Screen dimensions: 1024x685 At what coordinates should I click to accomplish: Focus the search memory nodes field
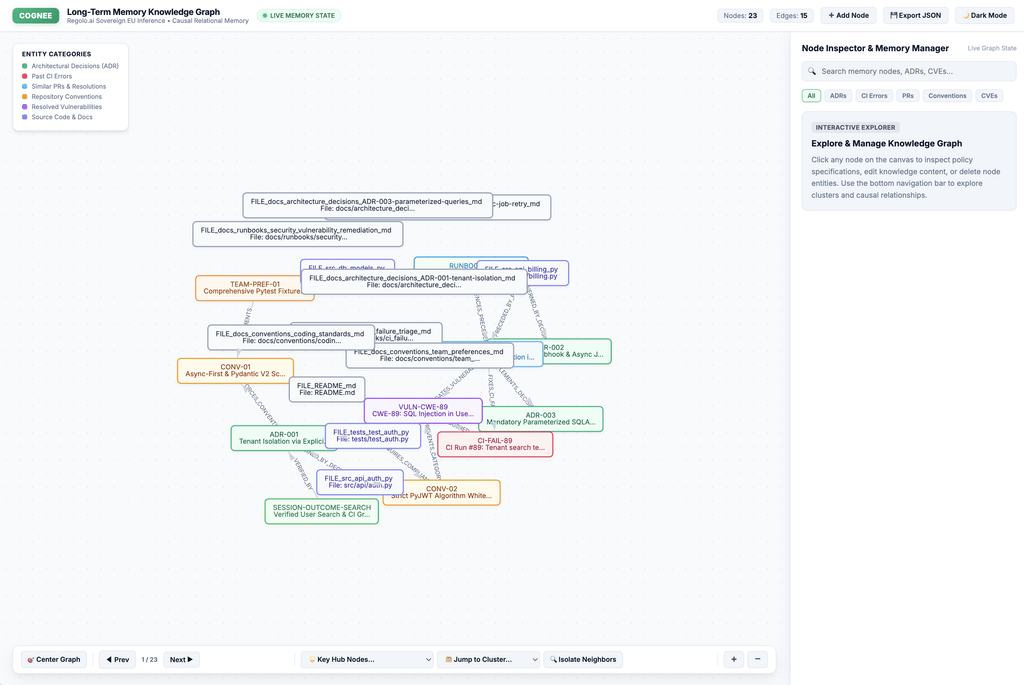[x=908, y=71]
